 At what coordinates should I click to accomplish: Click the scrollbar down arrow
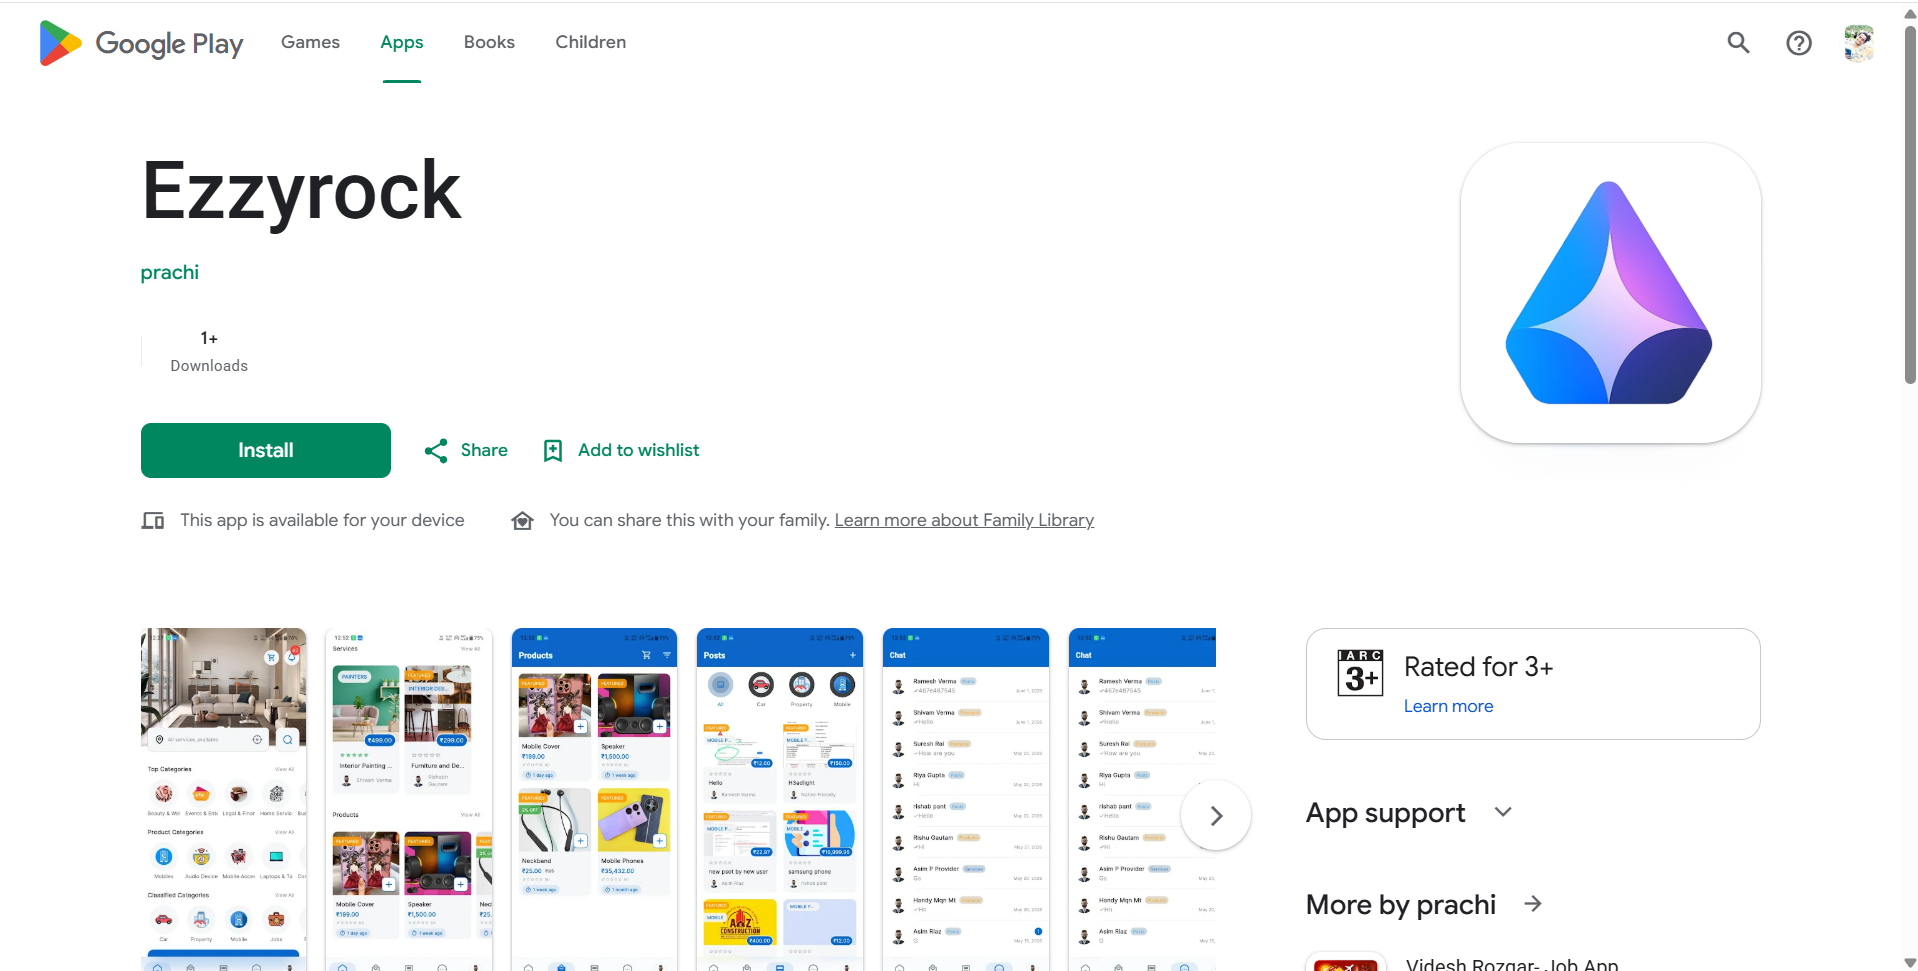click(1910, 962)
